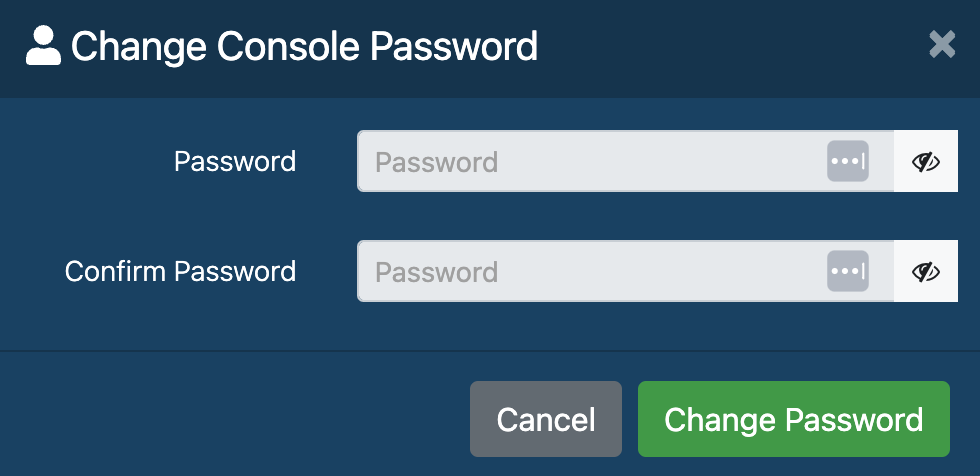Screen dimensions: 980x476
Task: Reveal Confirm Password using its eye icon
Action: pyautogui.click(x=926, y=271)
